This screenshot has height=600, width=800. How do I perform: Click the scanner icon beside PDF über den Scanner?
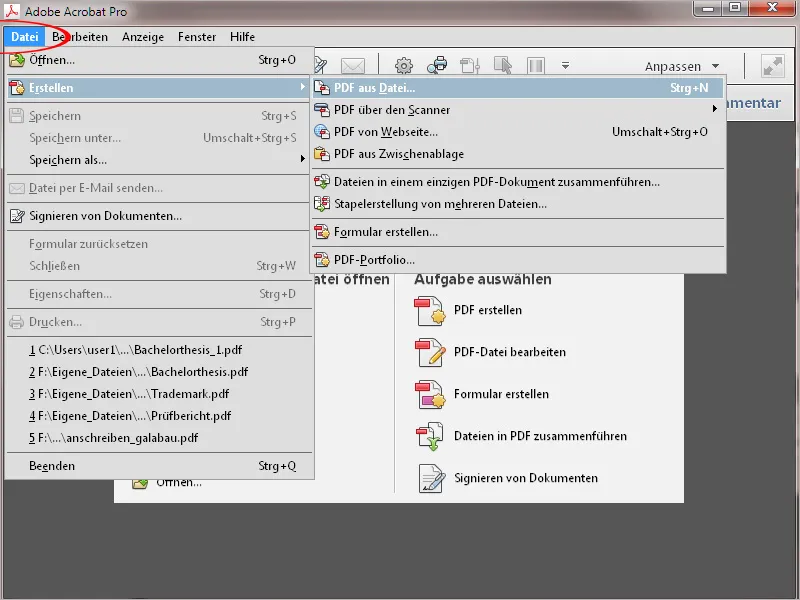pyautogui.click(x=322, y=110)
